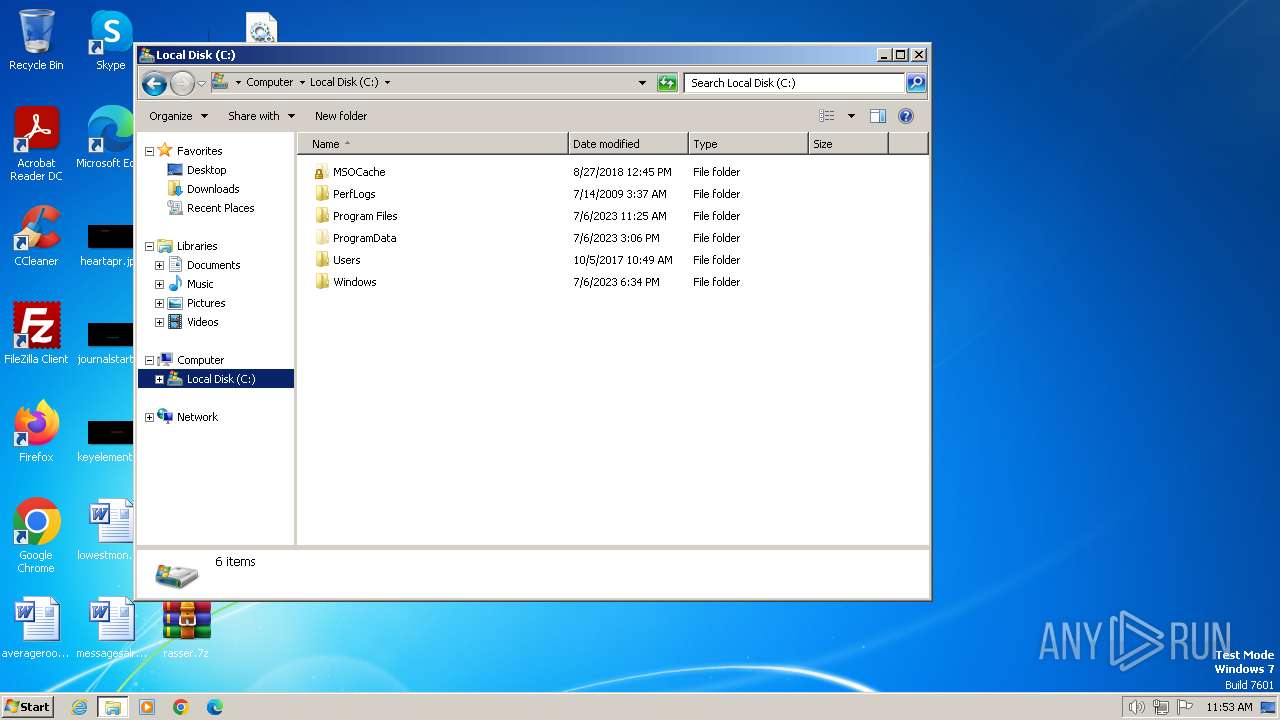Expand the Music library node
This screenshot has height=720, width=1280.
click(x=159, y=284)
